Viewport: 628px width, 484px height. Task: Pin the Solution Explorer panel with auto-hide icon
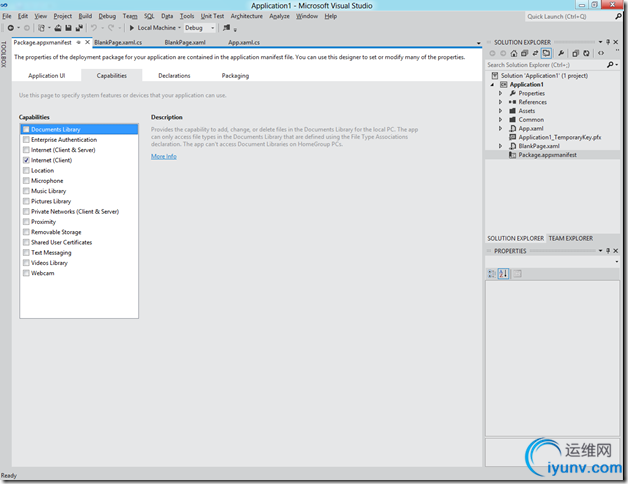(608, 42)
